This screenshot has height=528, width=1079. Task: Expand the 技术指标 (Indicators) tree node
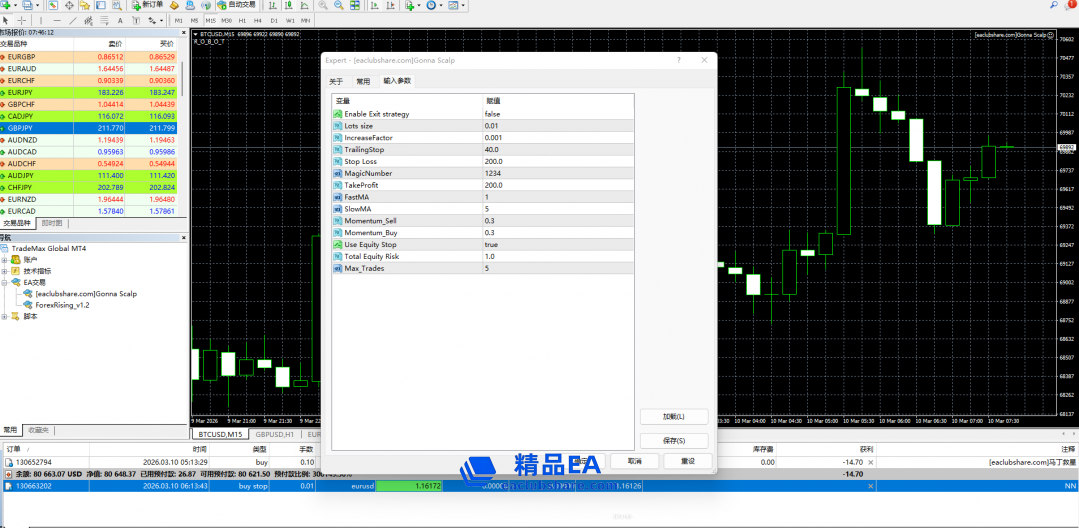pos(5,271)
